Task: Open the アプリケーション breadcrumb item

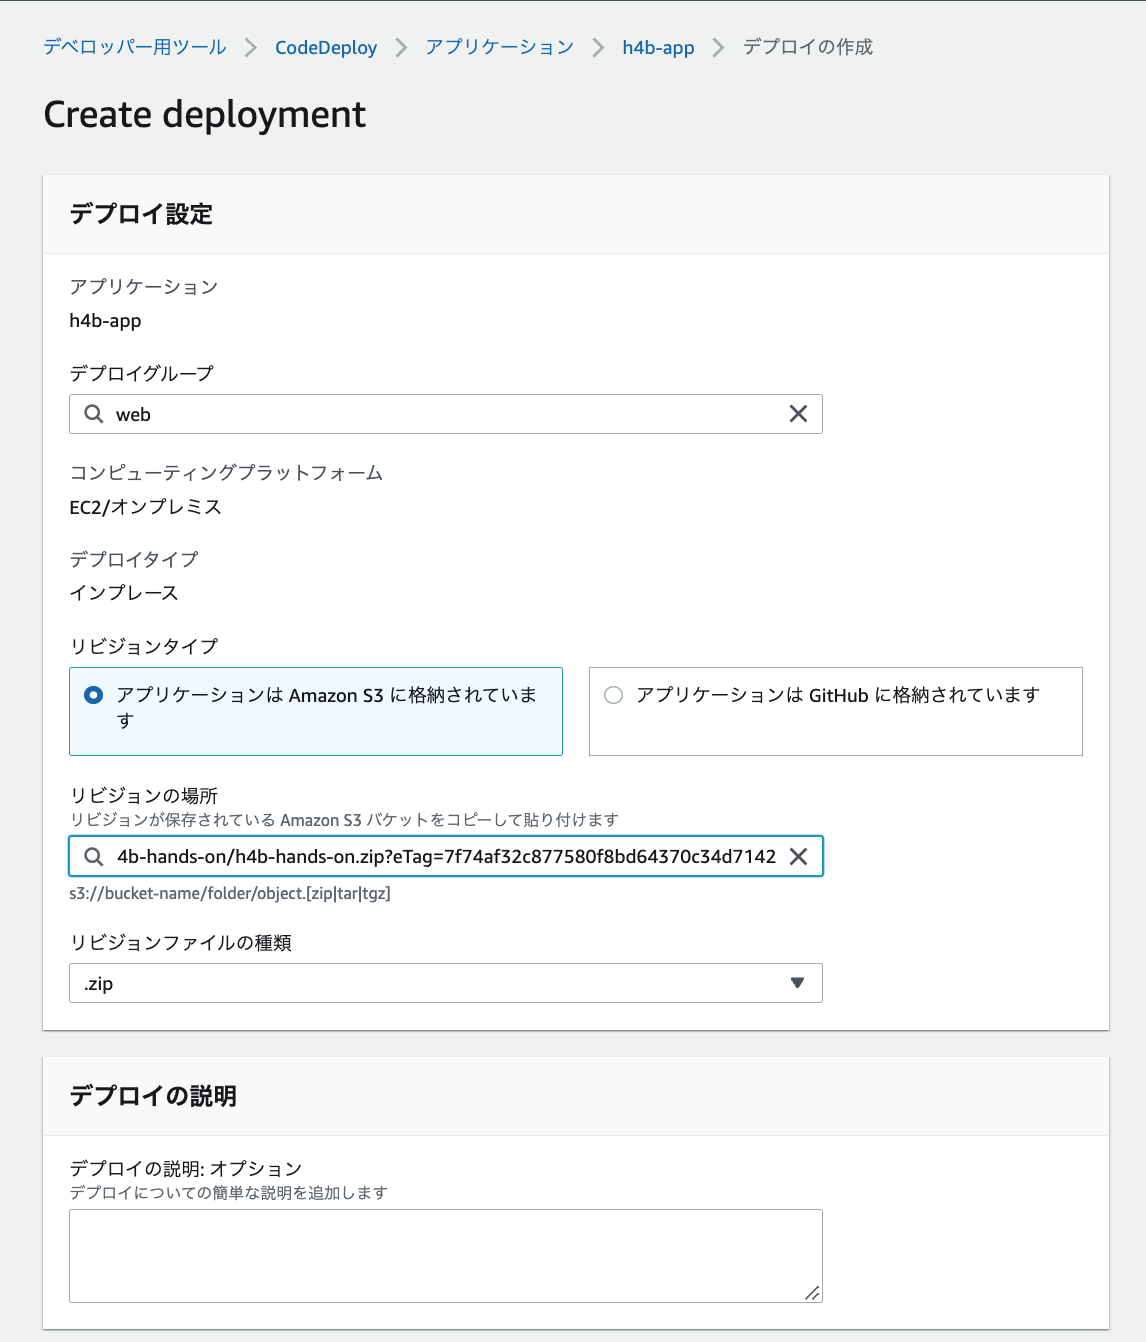Action: click(x=499, y=47)
